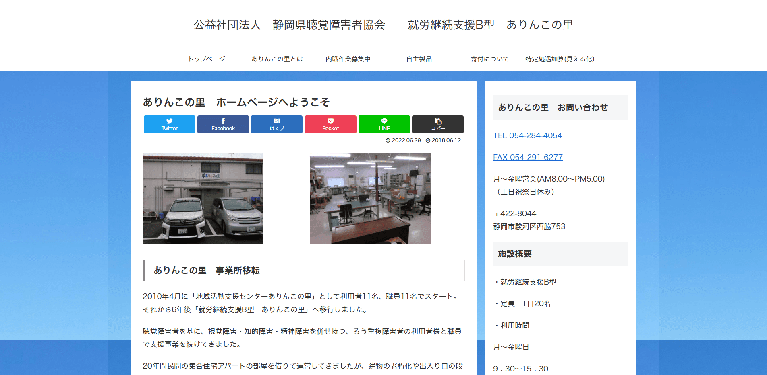Screen dimensions: 767x375
Task: Share the page via the Twitter button
Action: pos(169,124)
